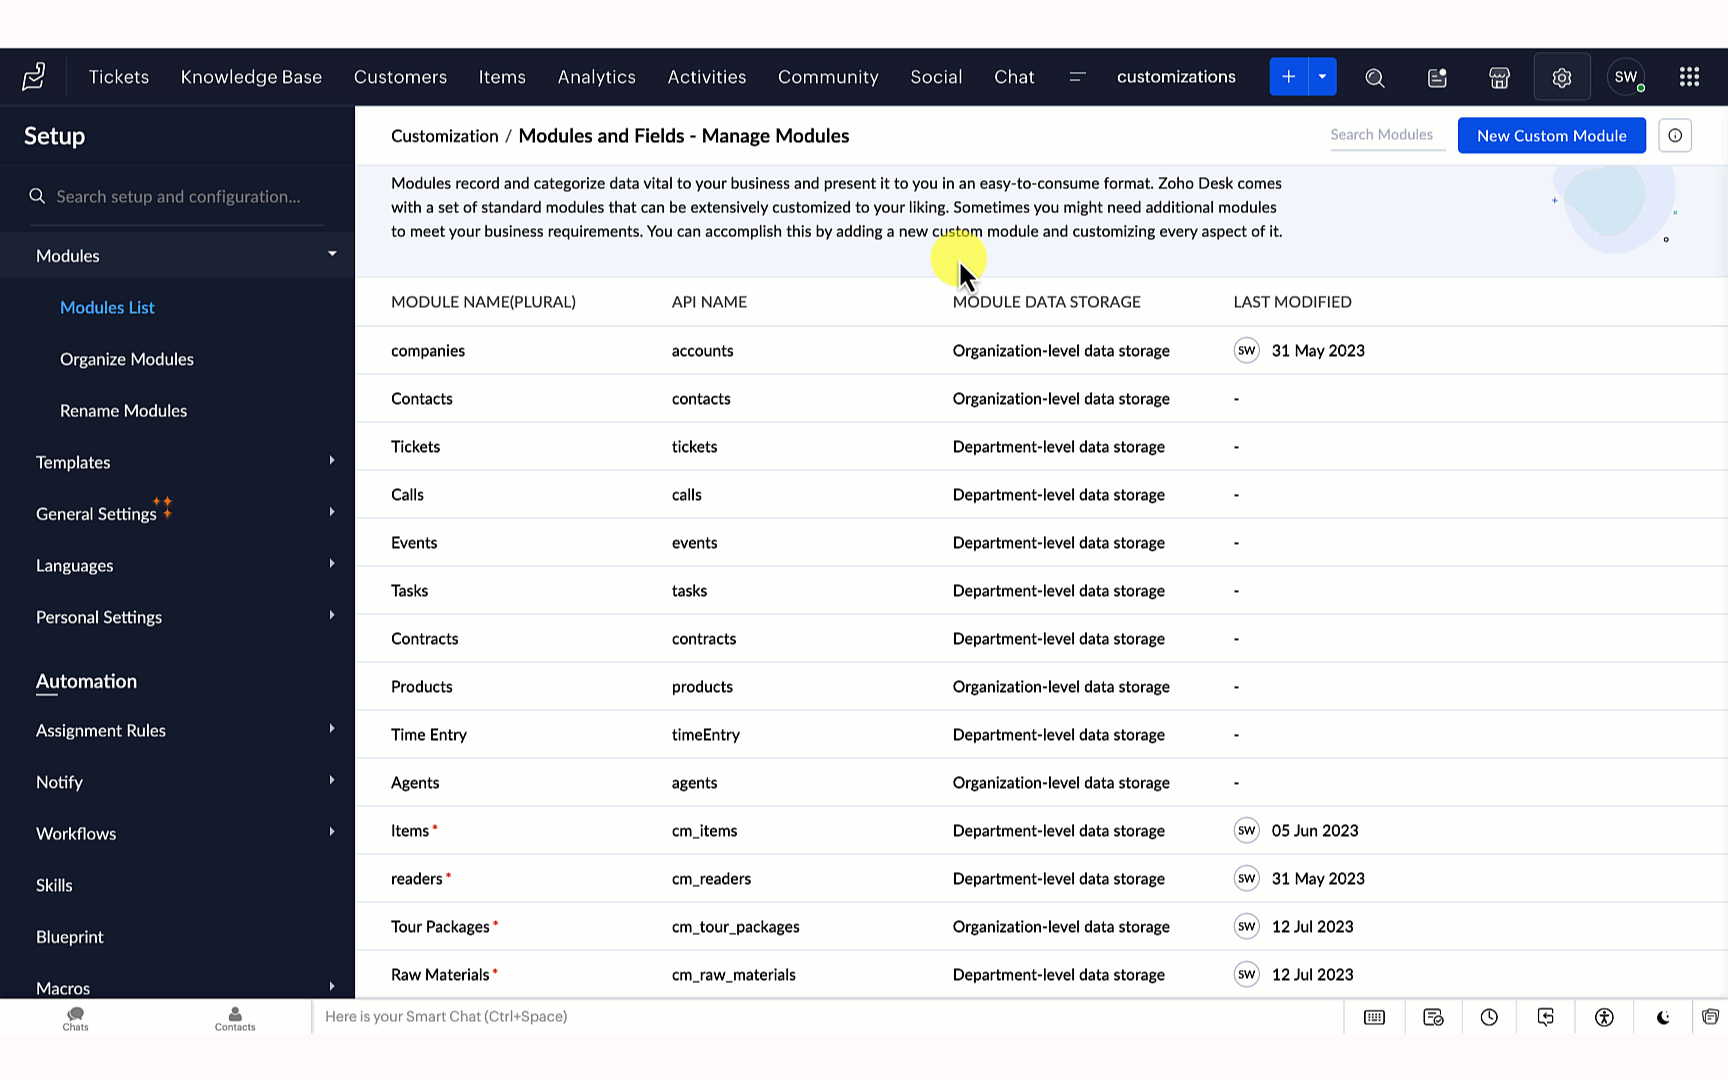The width and height of the screenshot is (1728, 1080).
Task: Collapse the Modules sidebar section
Action: point(332,254)
